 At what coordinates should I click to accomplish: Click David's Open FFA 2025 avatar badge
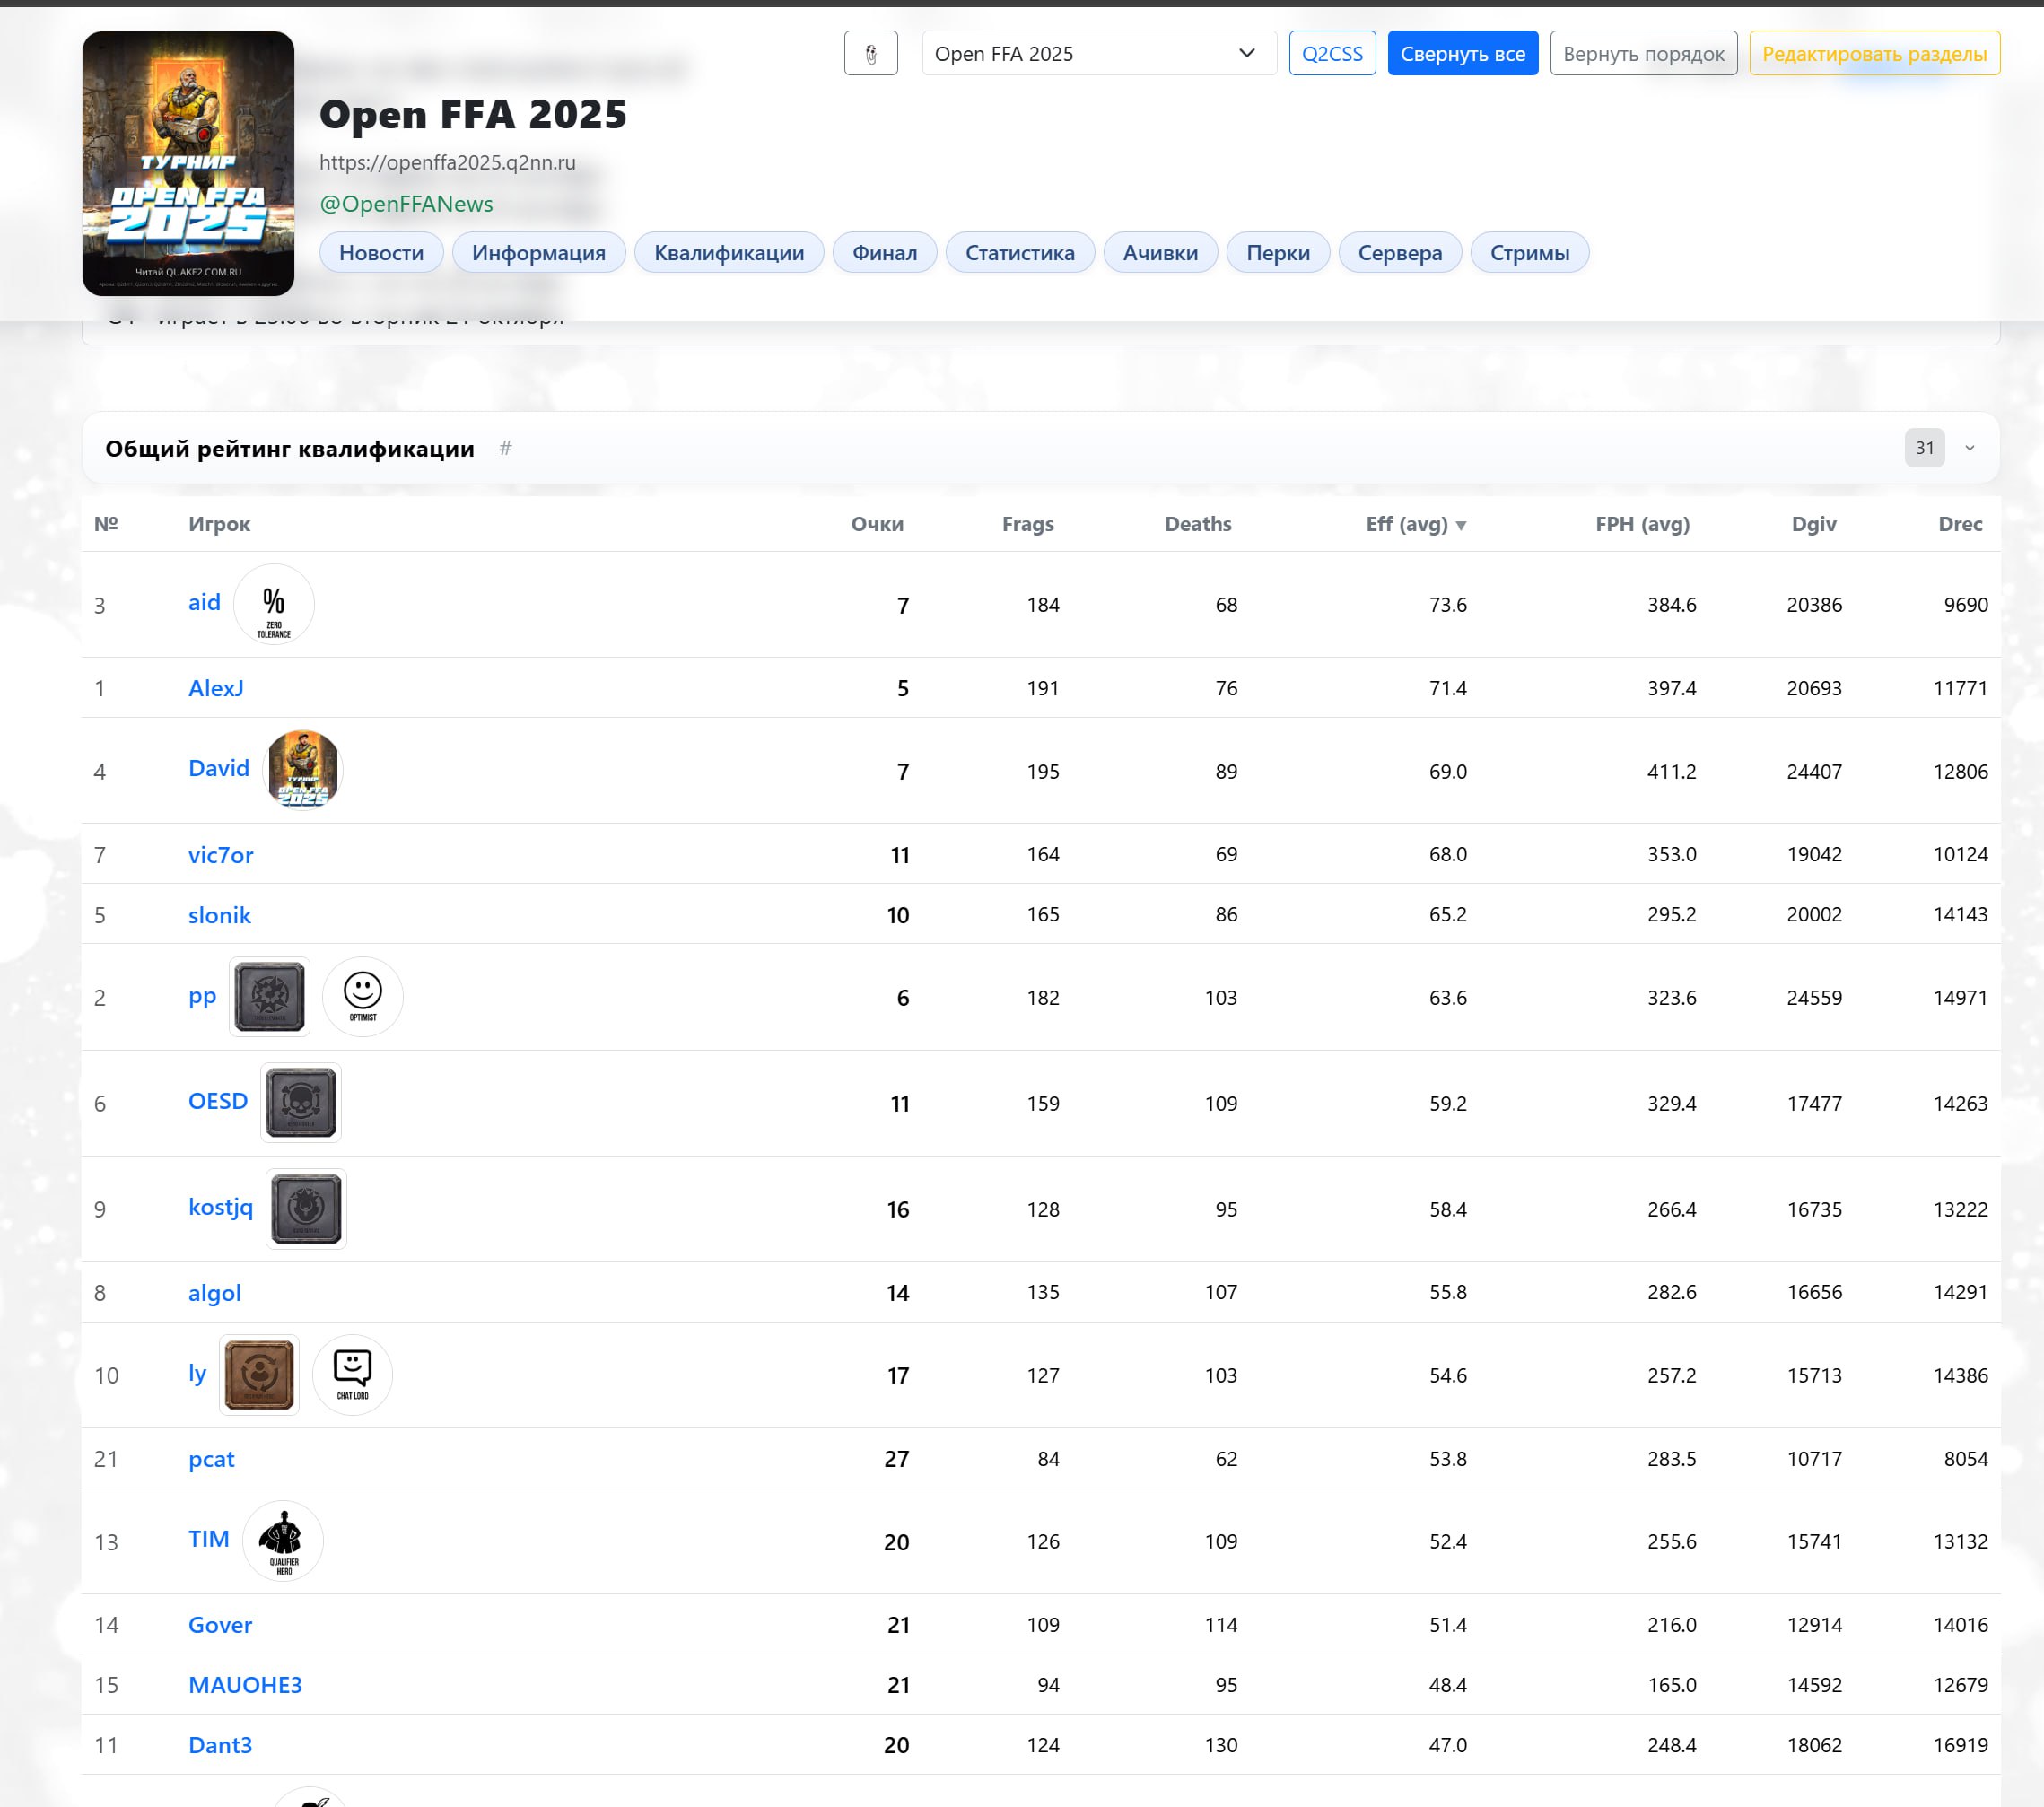click(x=302, y=770)
